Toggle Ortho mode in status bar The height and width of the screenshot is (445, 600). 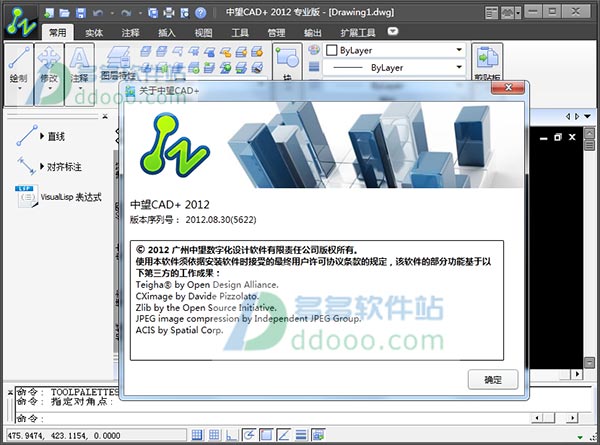click(232, 435)
